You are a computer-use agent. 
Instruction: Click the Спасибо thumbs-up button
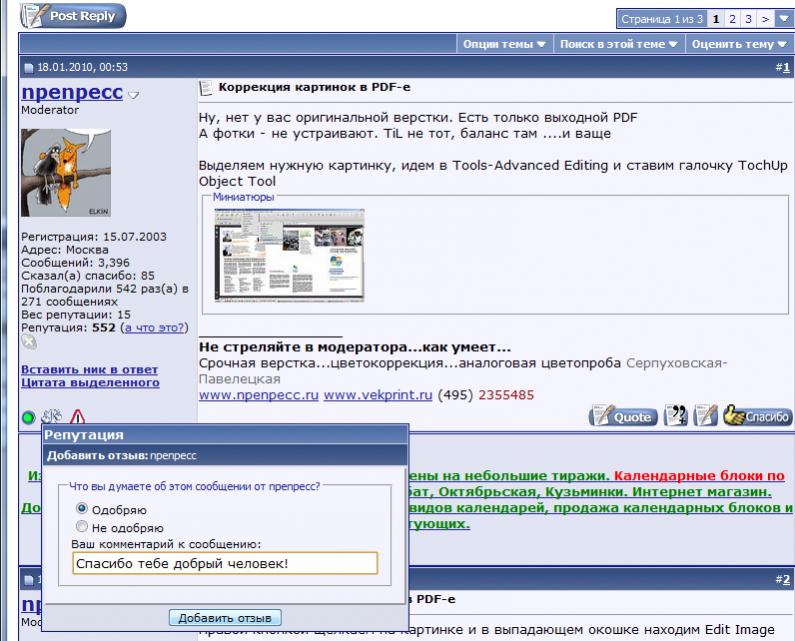[757, 417]
